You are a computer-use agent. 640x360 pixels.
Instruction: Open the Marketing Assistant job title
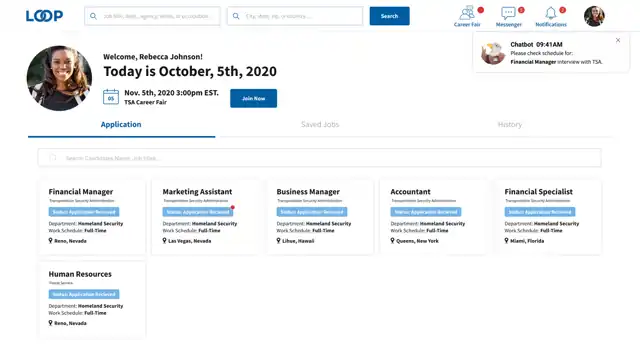click(197, 191)
